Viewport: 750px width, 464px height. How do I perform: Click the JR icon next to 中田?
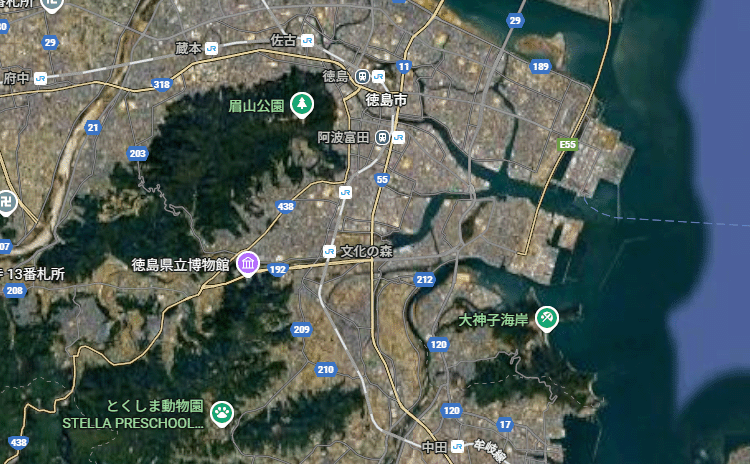457,447
